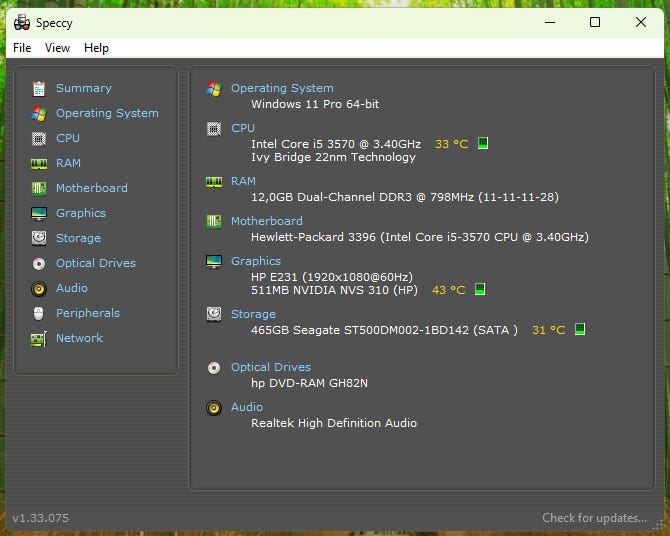Click the Peripherals mouse icon in sidebar
This screenshot has height=536, width=670.
click(x=39, y=313)
